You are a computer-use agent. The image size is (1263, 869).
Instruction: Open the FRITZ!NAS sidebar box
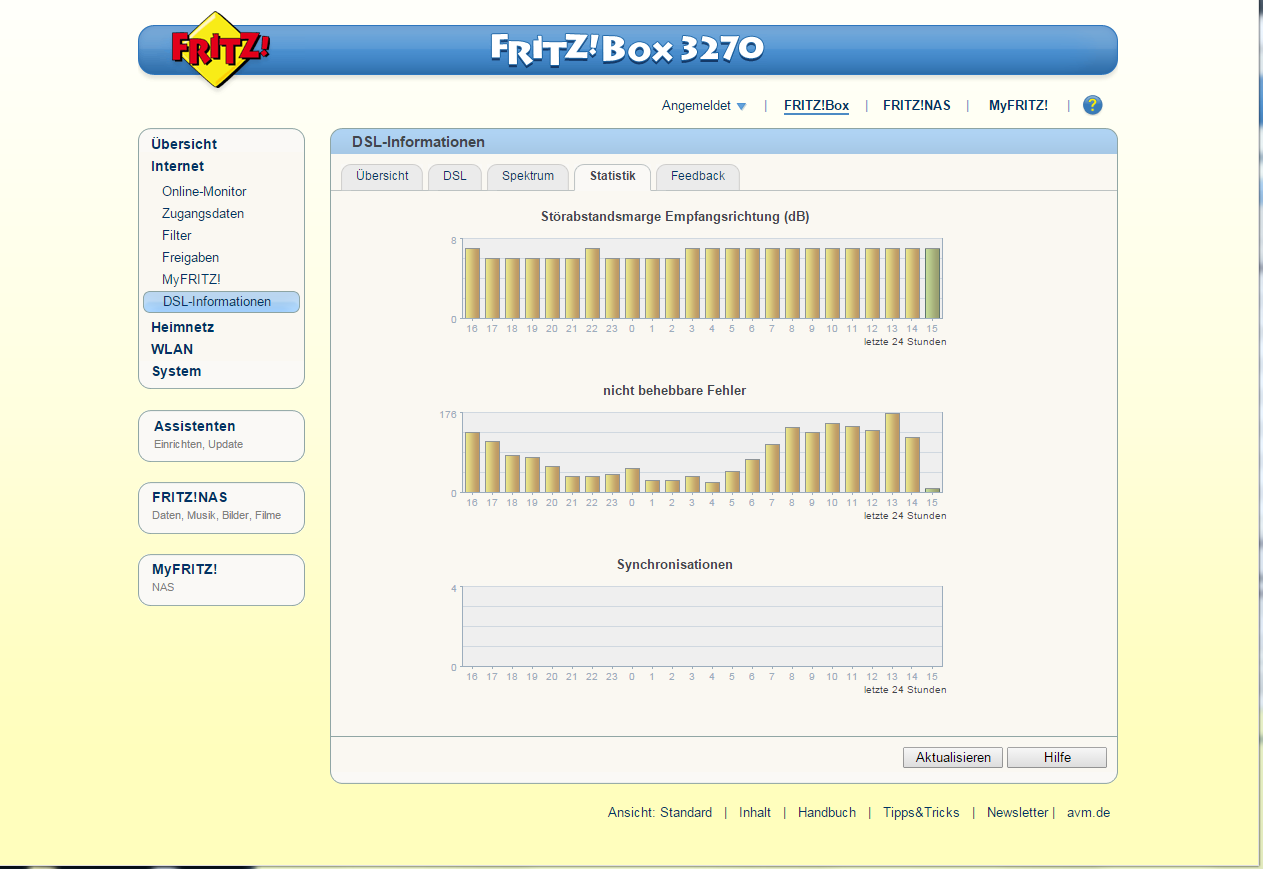tap(221, 507)
